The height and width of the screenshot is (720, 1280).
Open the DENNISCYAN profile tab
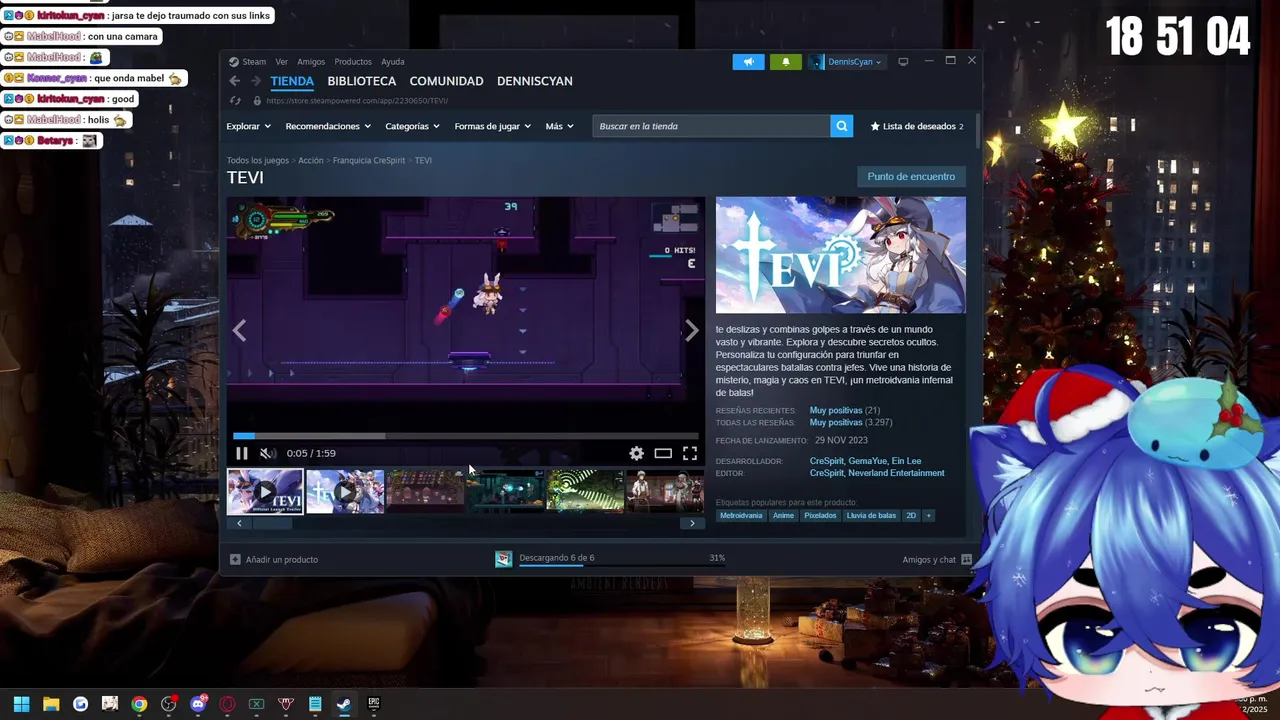click(535, 81)
